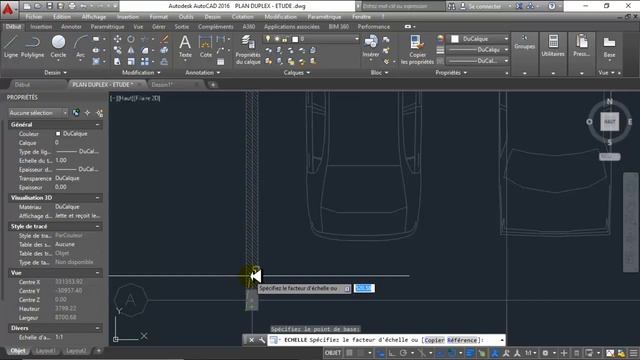Select the Polyligne tool
640x360 pixels.
click(32, 46)
